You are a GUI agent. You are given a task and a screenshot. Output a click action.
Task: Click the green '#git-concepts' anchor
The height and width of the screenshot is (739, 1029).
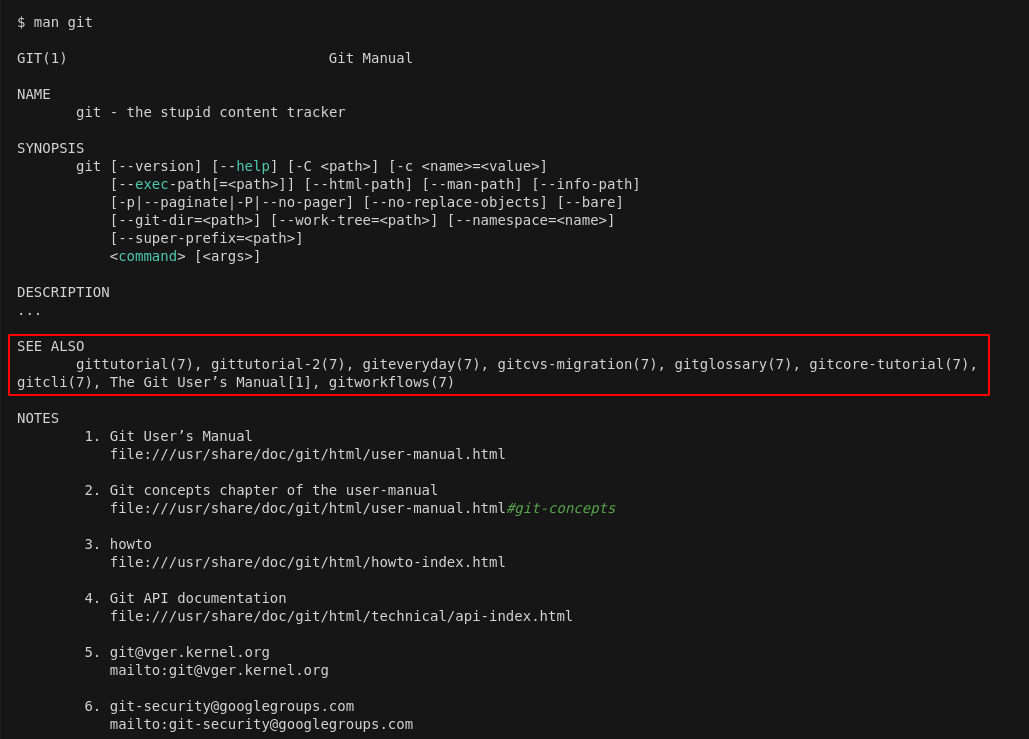pos(561,509)
